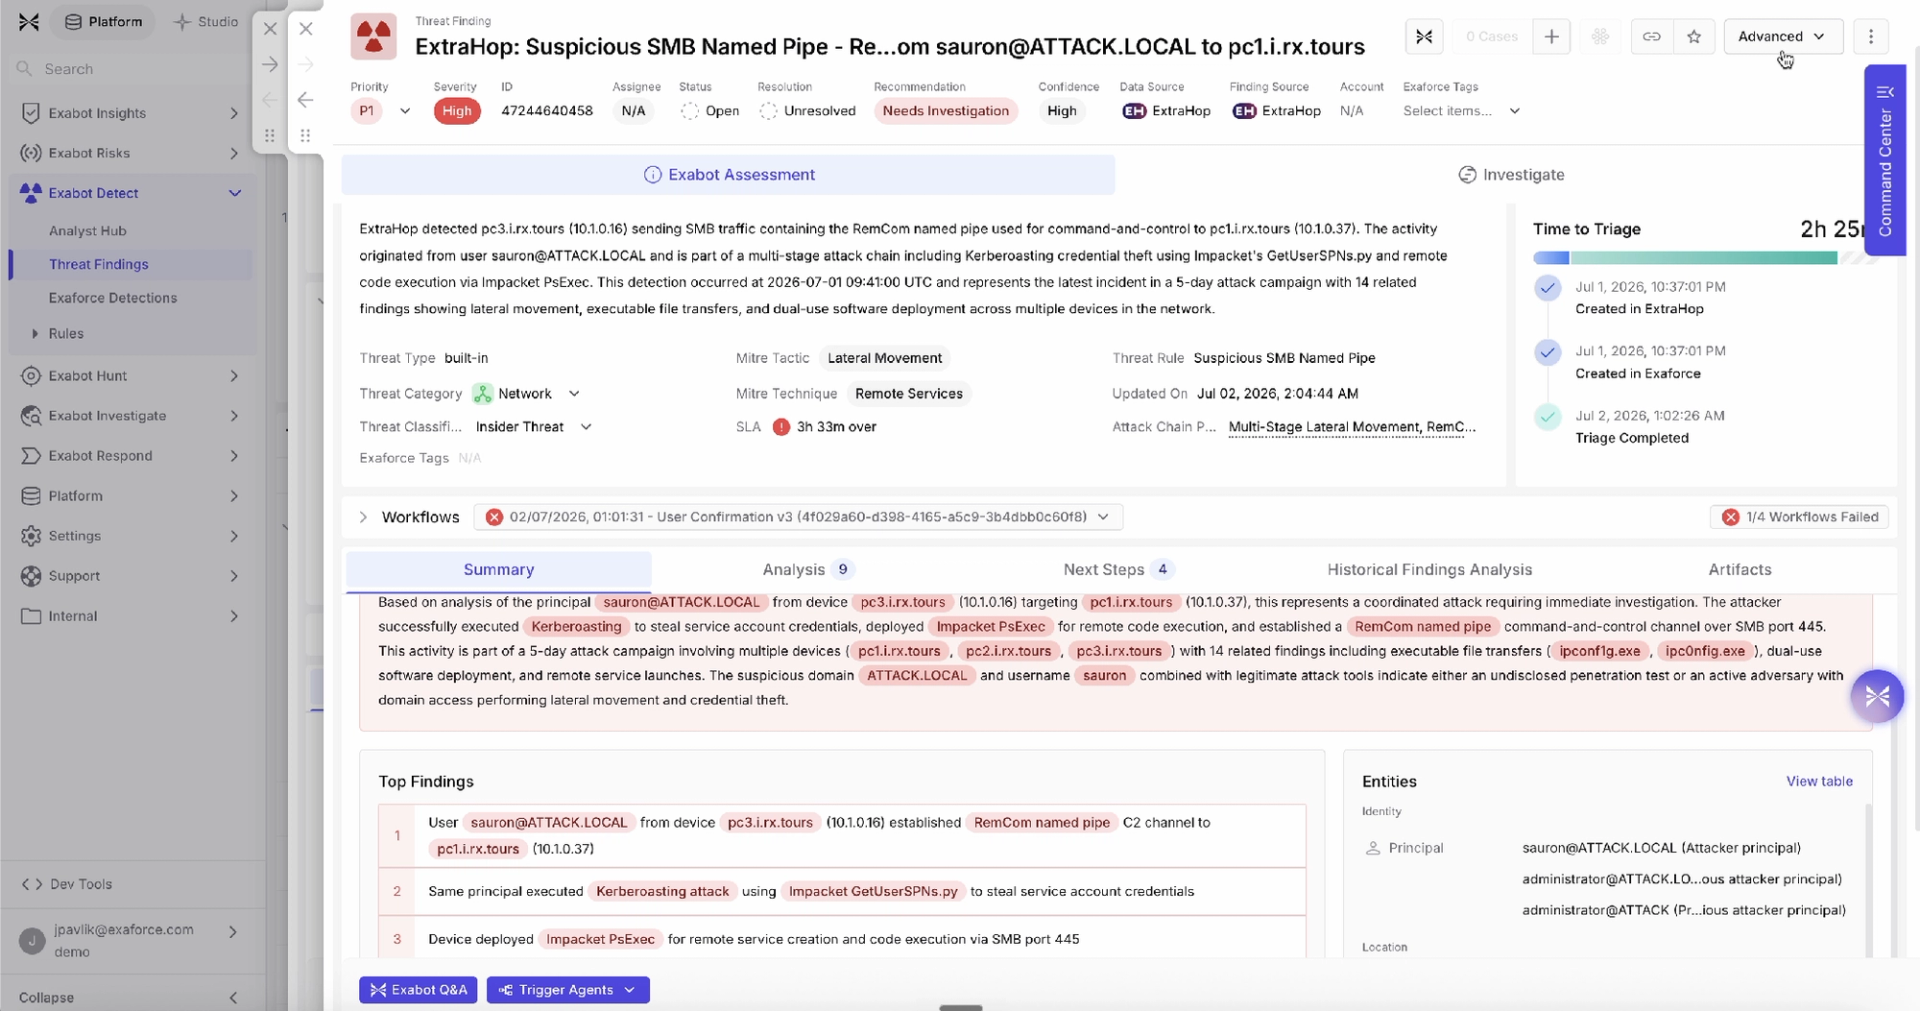Open the User Confirmation v3 workflow dropdown
This screenshot has height=1011, width=1920.
tap(798, 517)
